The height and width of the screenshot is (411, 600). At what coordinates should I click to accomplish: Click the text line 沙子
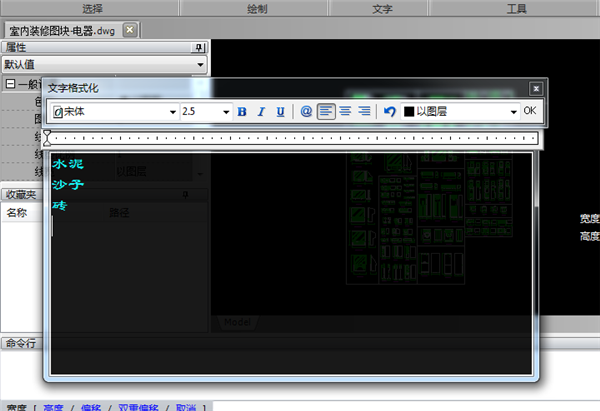click(68, 184)
